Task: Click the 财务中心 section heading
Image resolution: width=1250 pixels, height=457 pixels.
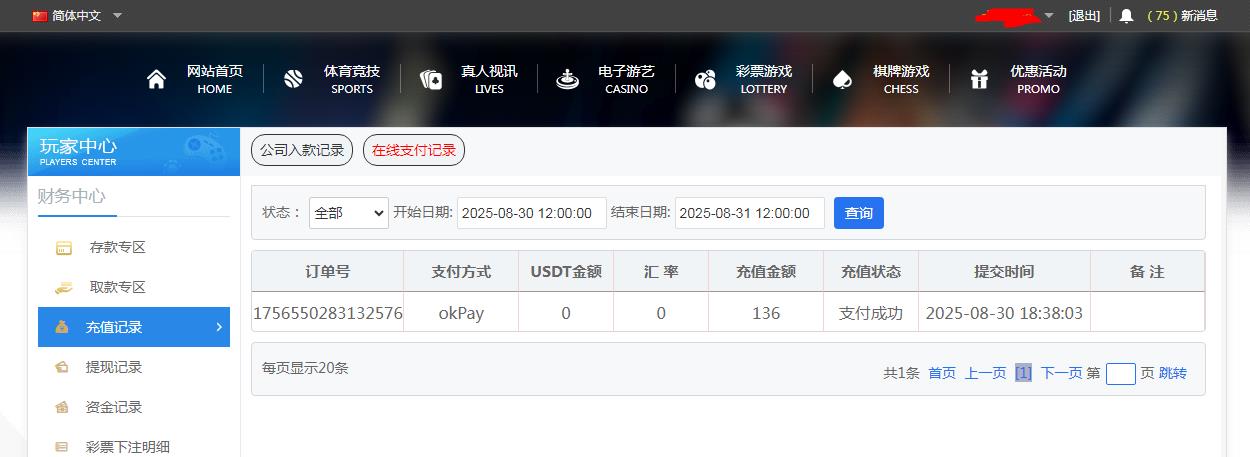Action: tap(72, 196)
